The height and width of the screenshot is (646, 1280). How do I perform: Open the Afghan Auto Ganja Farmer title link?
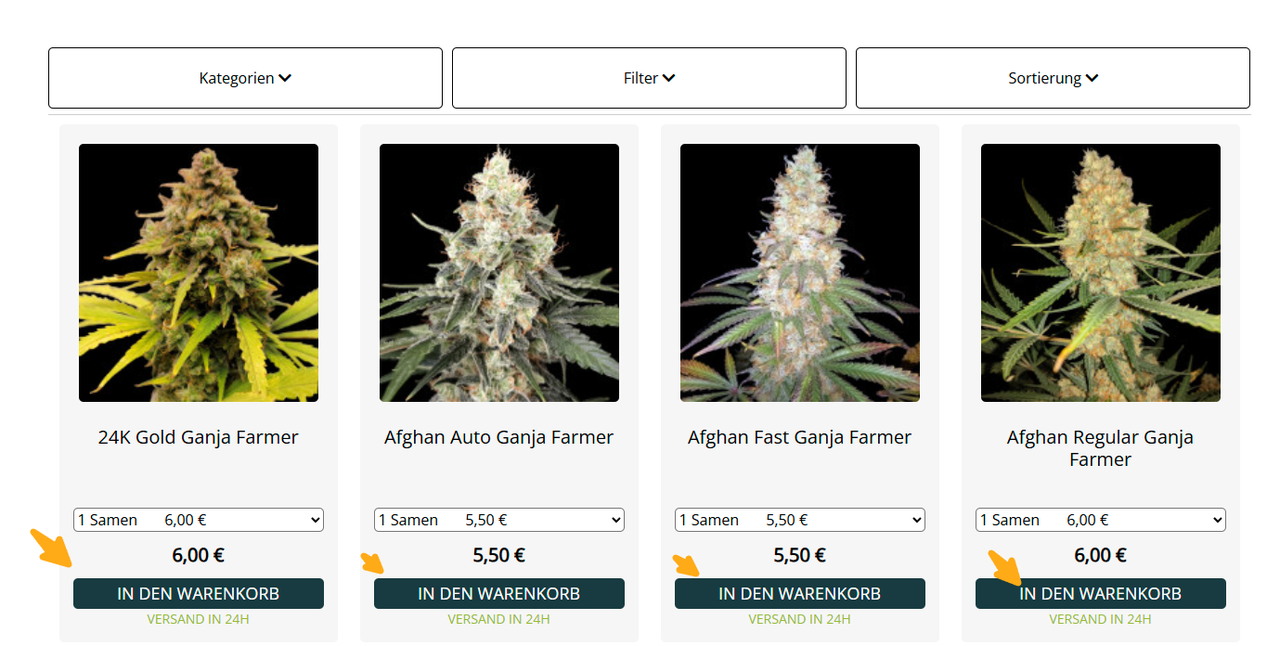click(499, 437)
